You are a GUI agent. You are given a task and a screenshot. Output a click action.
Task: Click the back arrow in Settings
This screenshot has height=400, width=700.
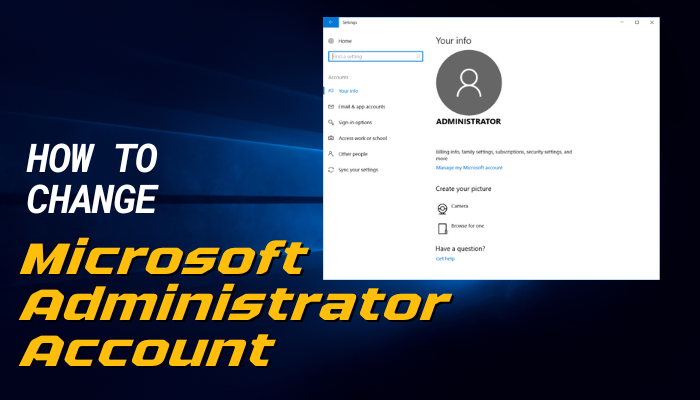[331, 22]
